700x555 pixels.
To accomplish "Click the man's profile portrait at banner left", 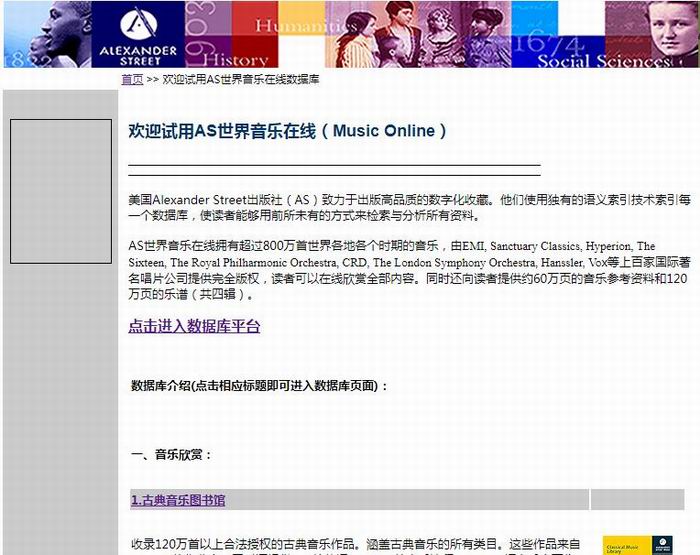I will tap(55, 34).
